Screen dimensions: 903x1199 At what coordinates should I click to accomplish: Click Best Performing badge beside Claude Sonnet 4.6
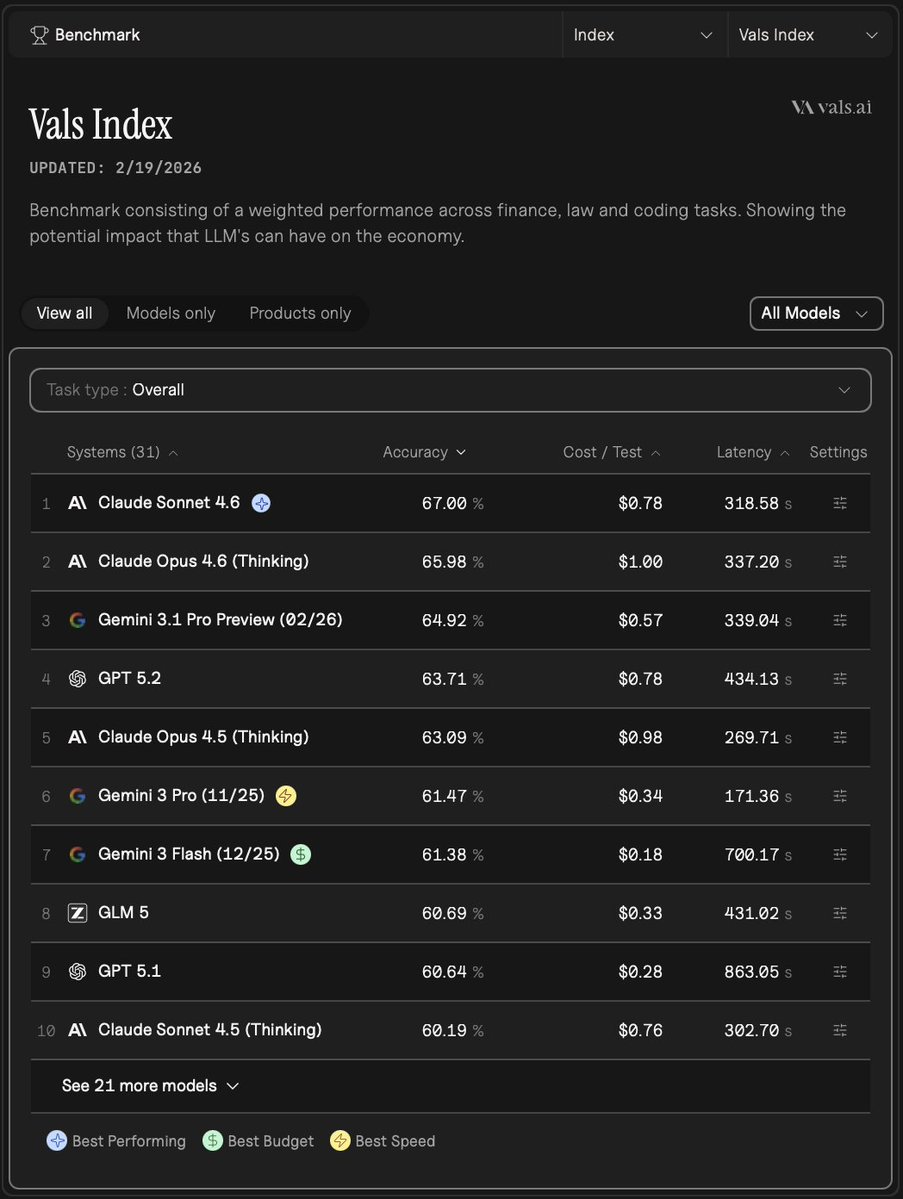pyautogui.click(x=261, y=503)
